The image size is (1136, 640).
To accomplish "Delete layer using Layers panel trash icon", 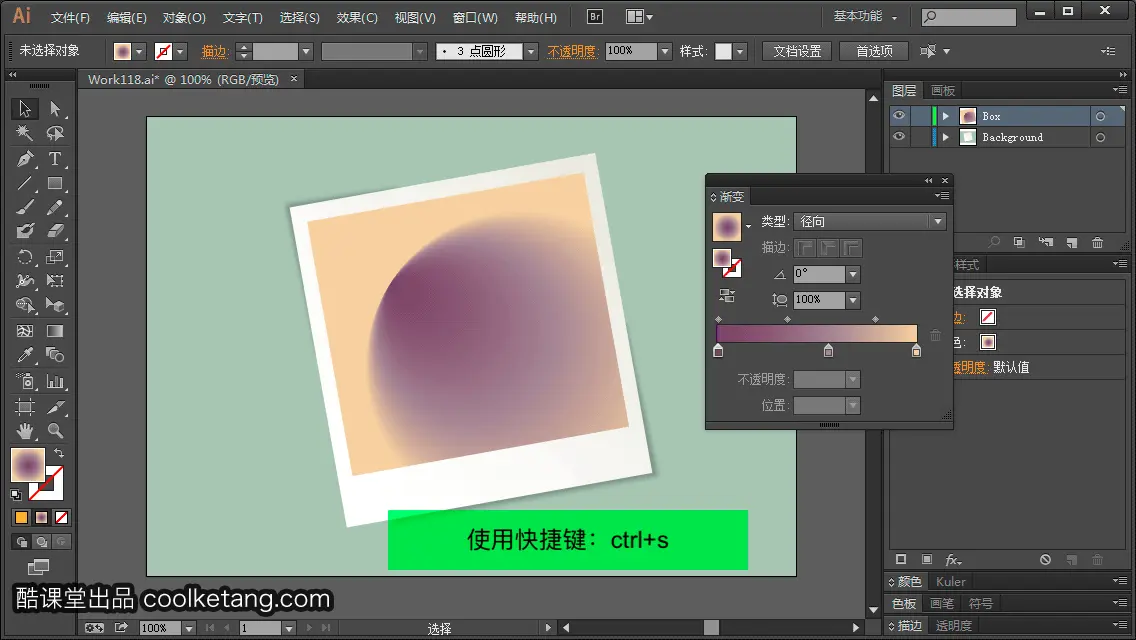I will point(1098,243).
